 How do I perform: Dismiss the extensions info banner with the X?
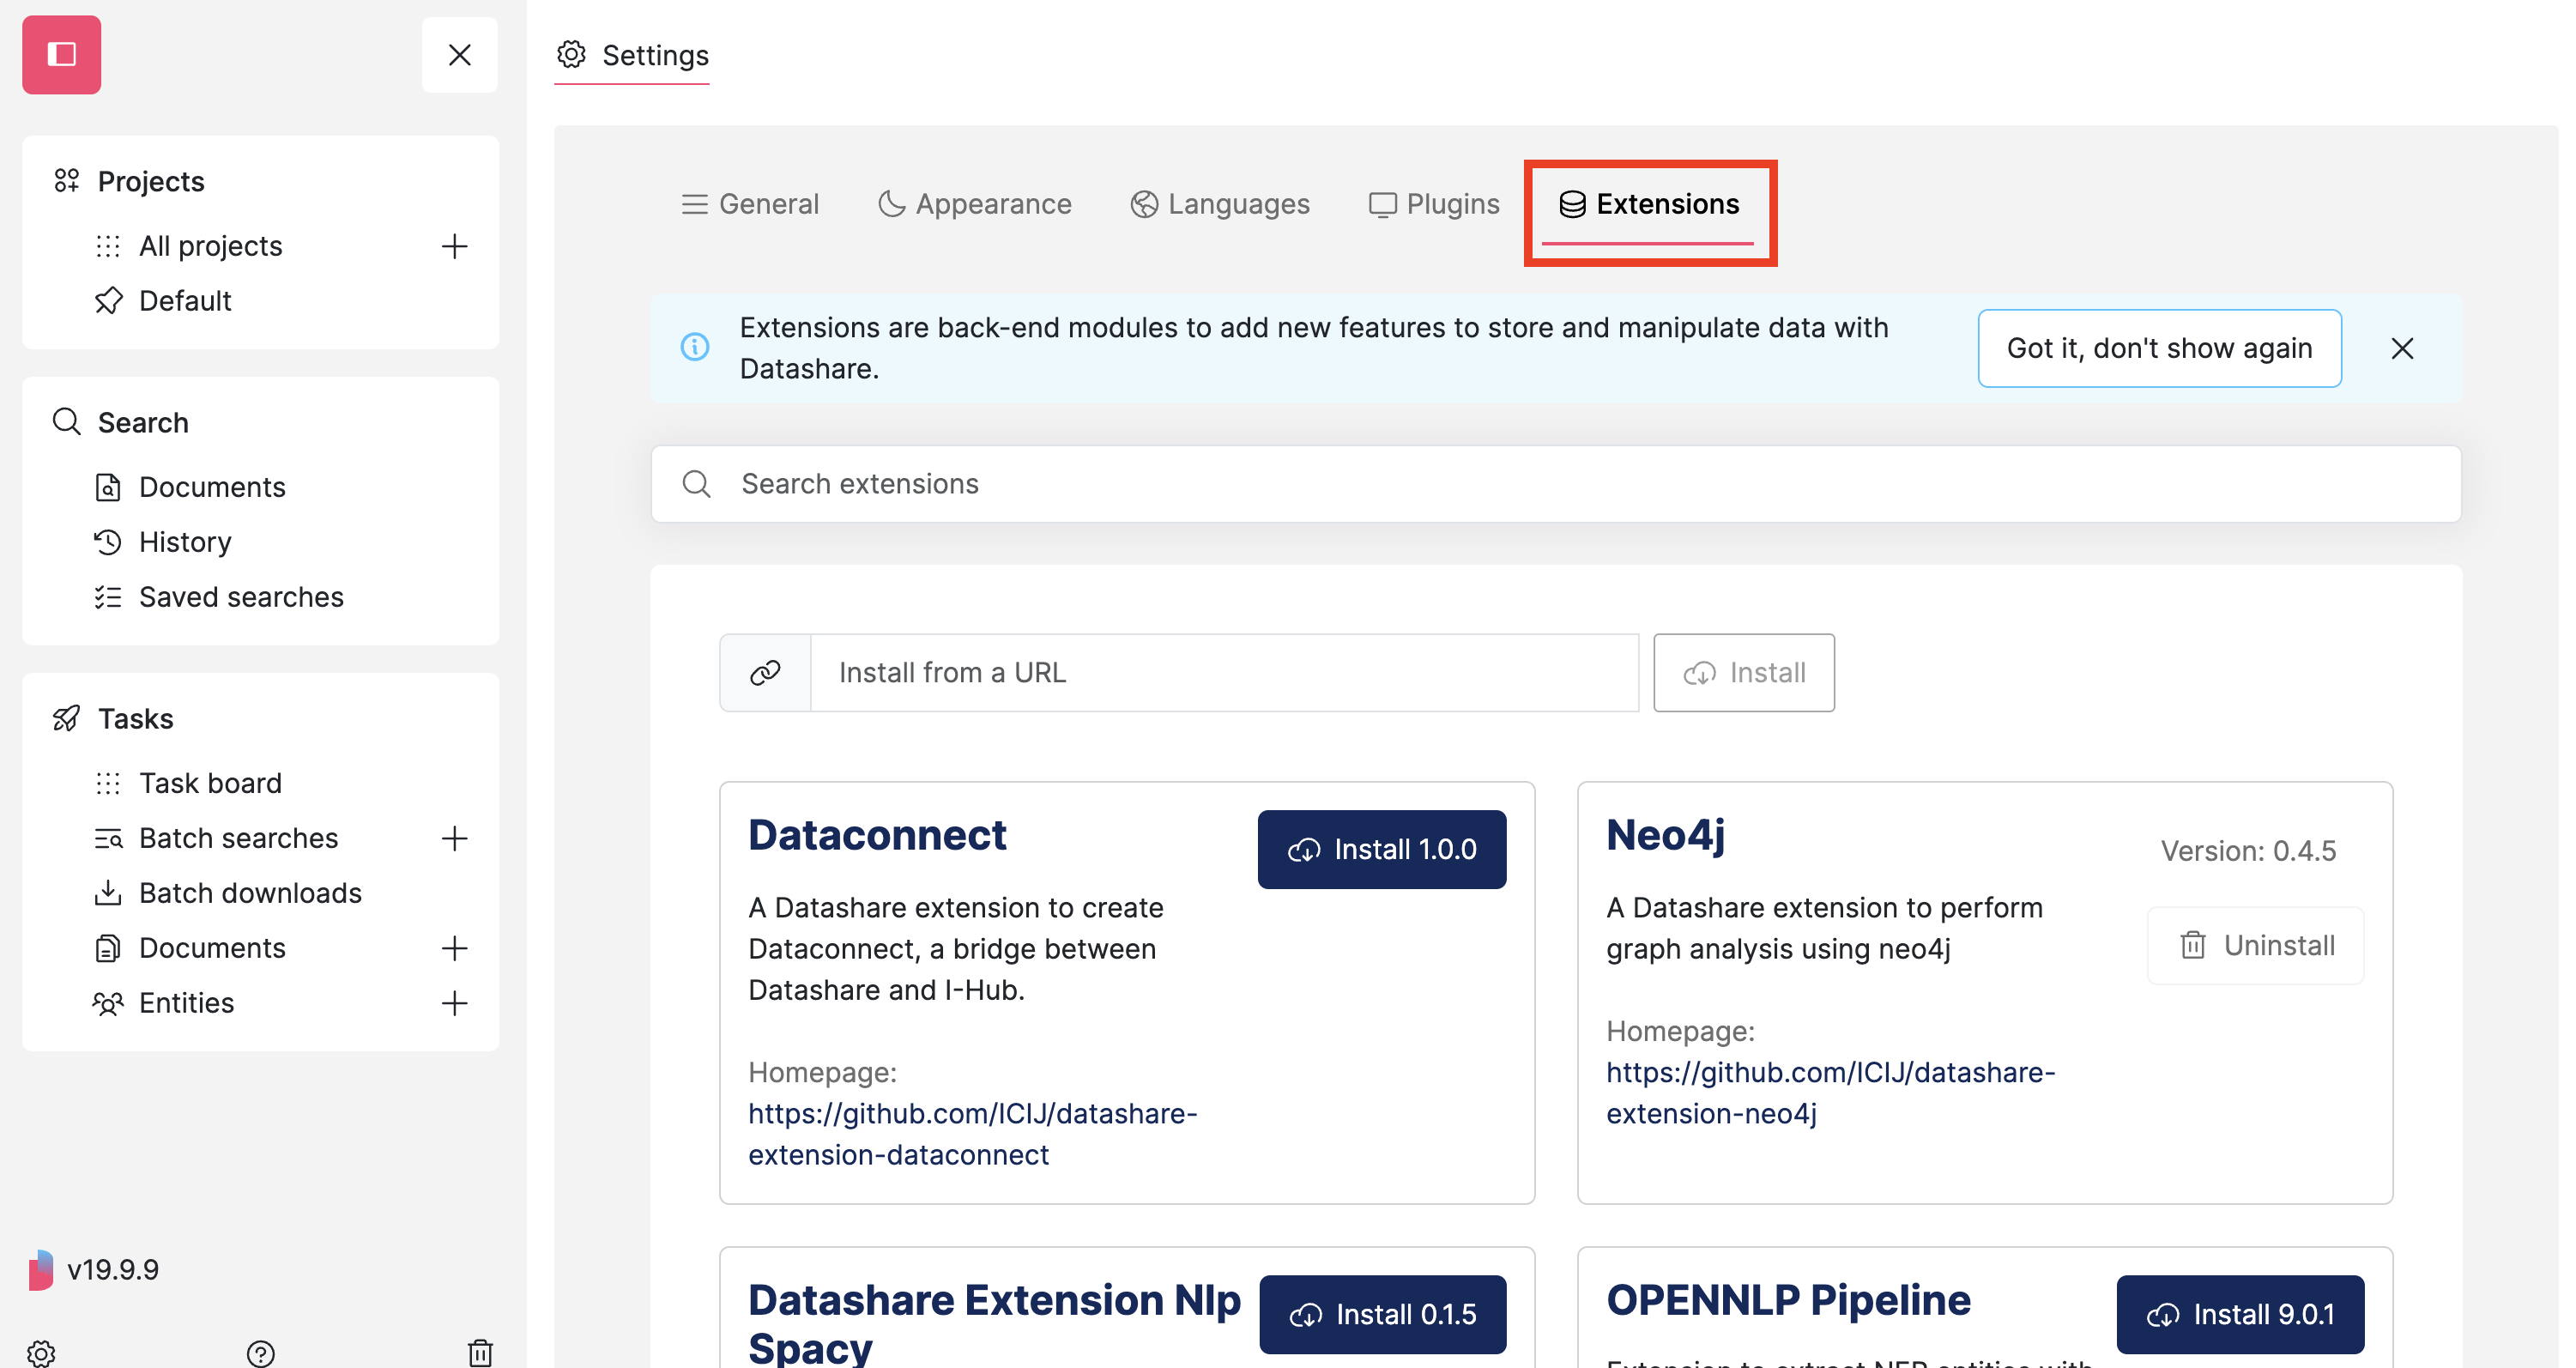tap(2403, 348)
